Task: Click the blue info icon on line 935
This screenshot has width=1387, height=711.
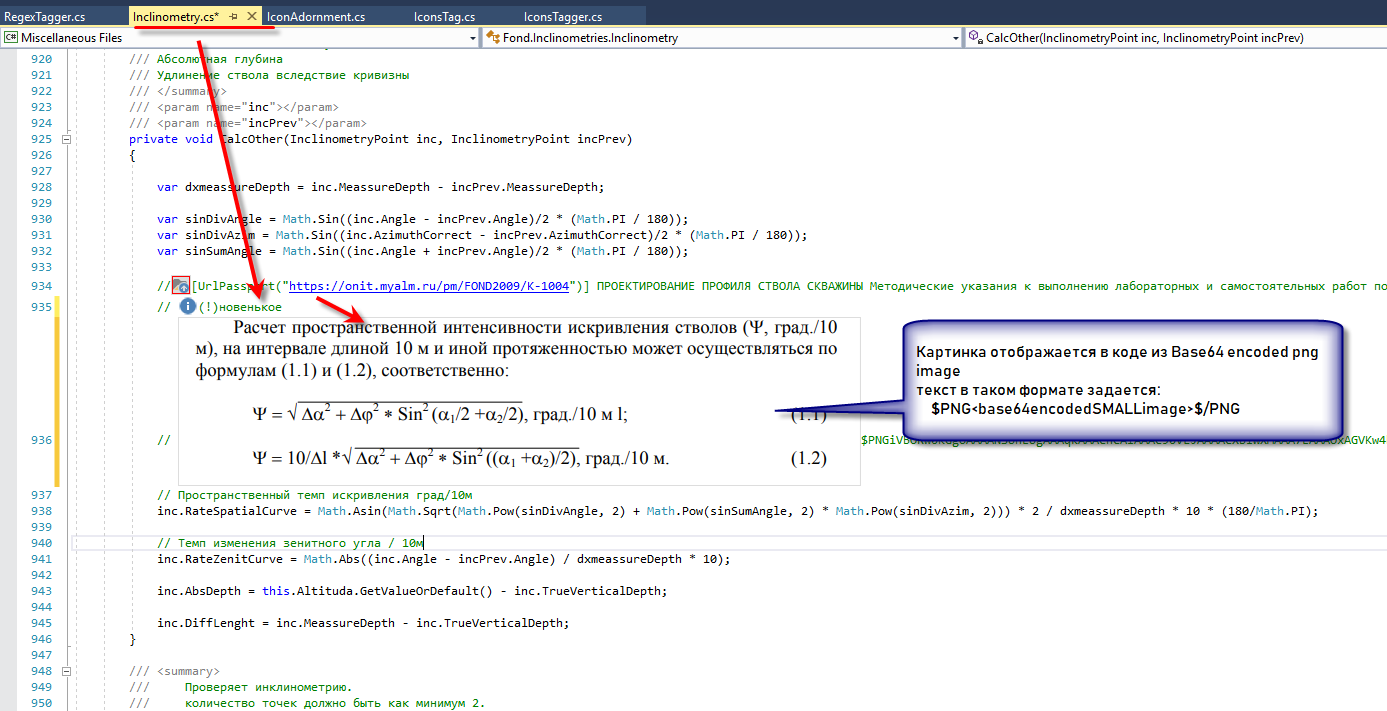Action: pos(187,307)
